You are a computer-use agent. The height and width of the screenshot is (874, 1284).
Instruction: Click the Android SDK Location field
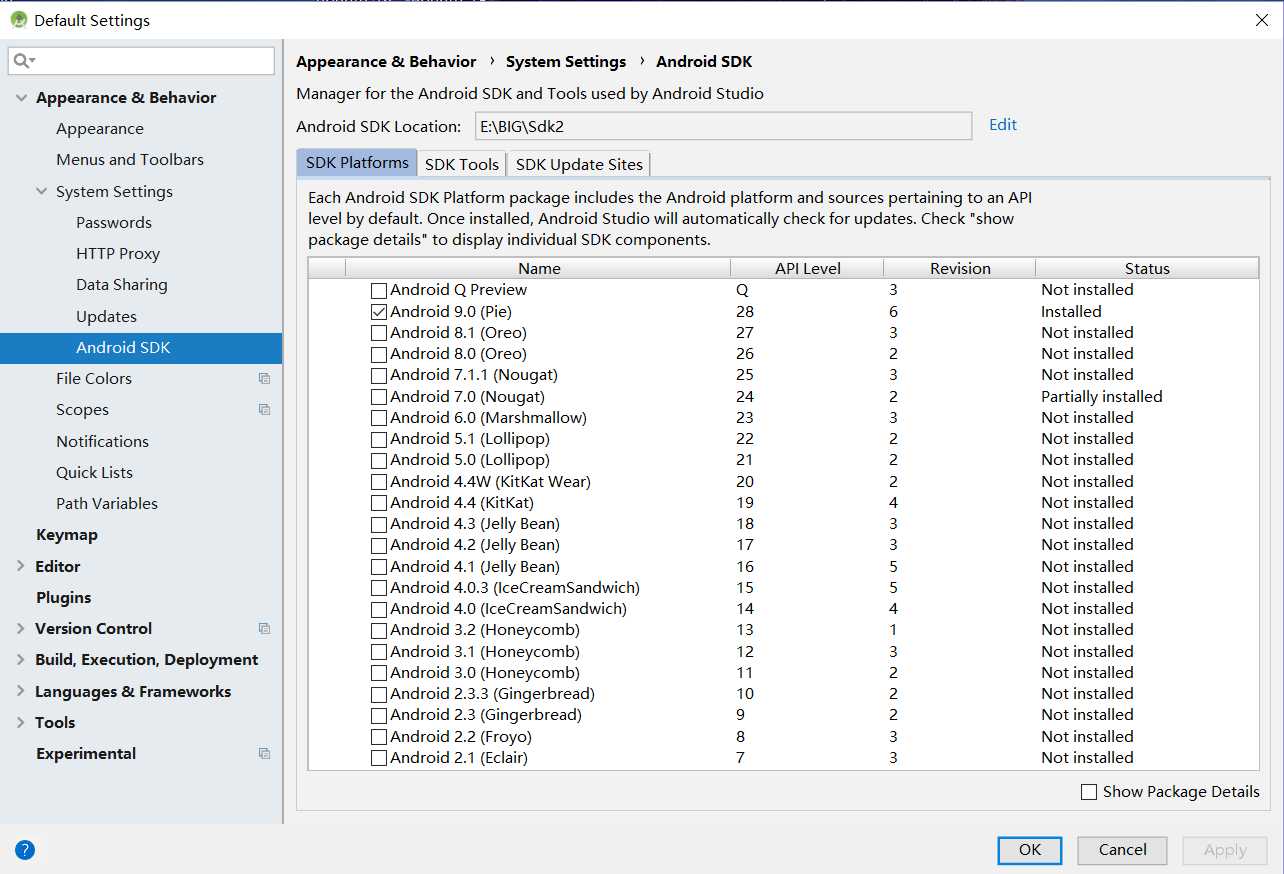tap(723, 126)
